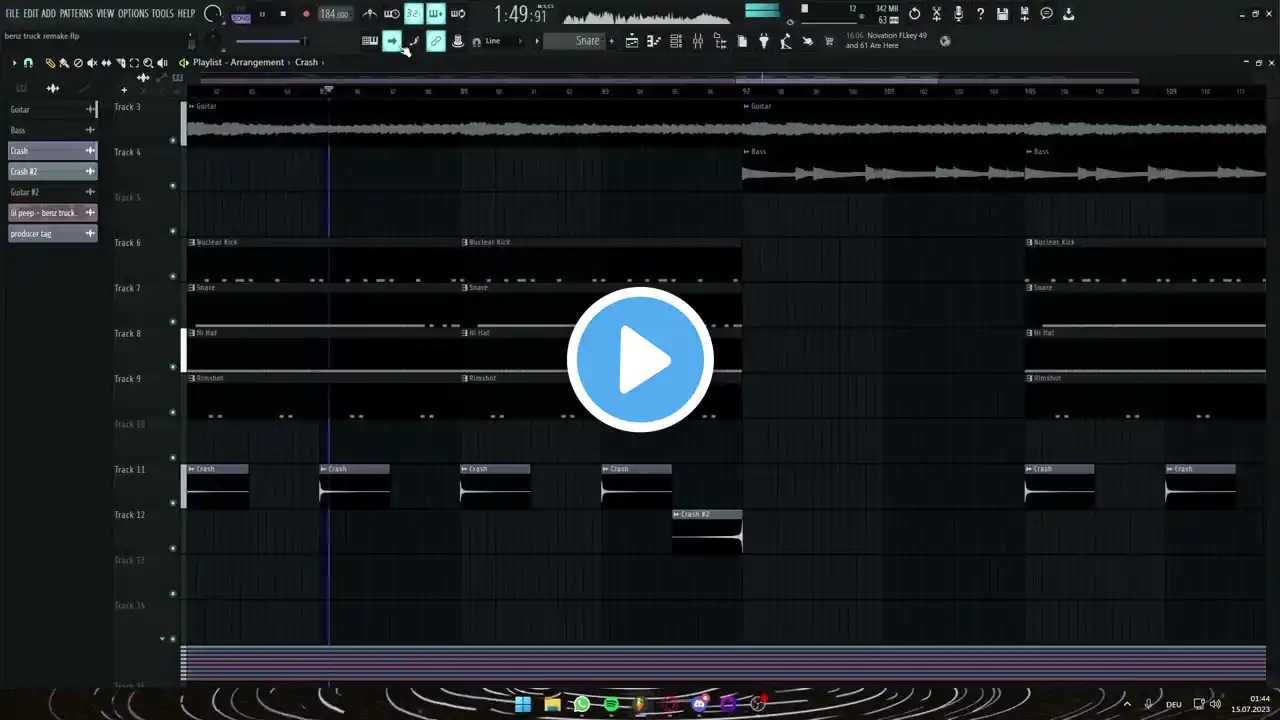This screenshot has width=1280, height=720.
Task: Select the playlist Zoom tool
Action: pyautogui.click(x=148, y=63)
